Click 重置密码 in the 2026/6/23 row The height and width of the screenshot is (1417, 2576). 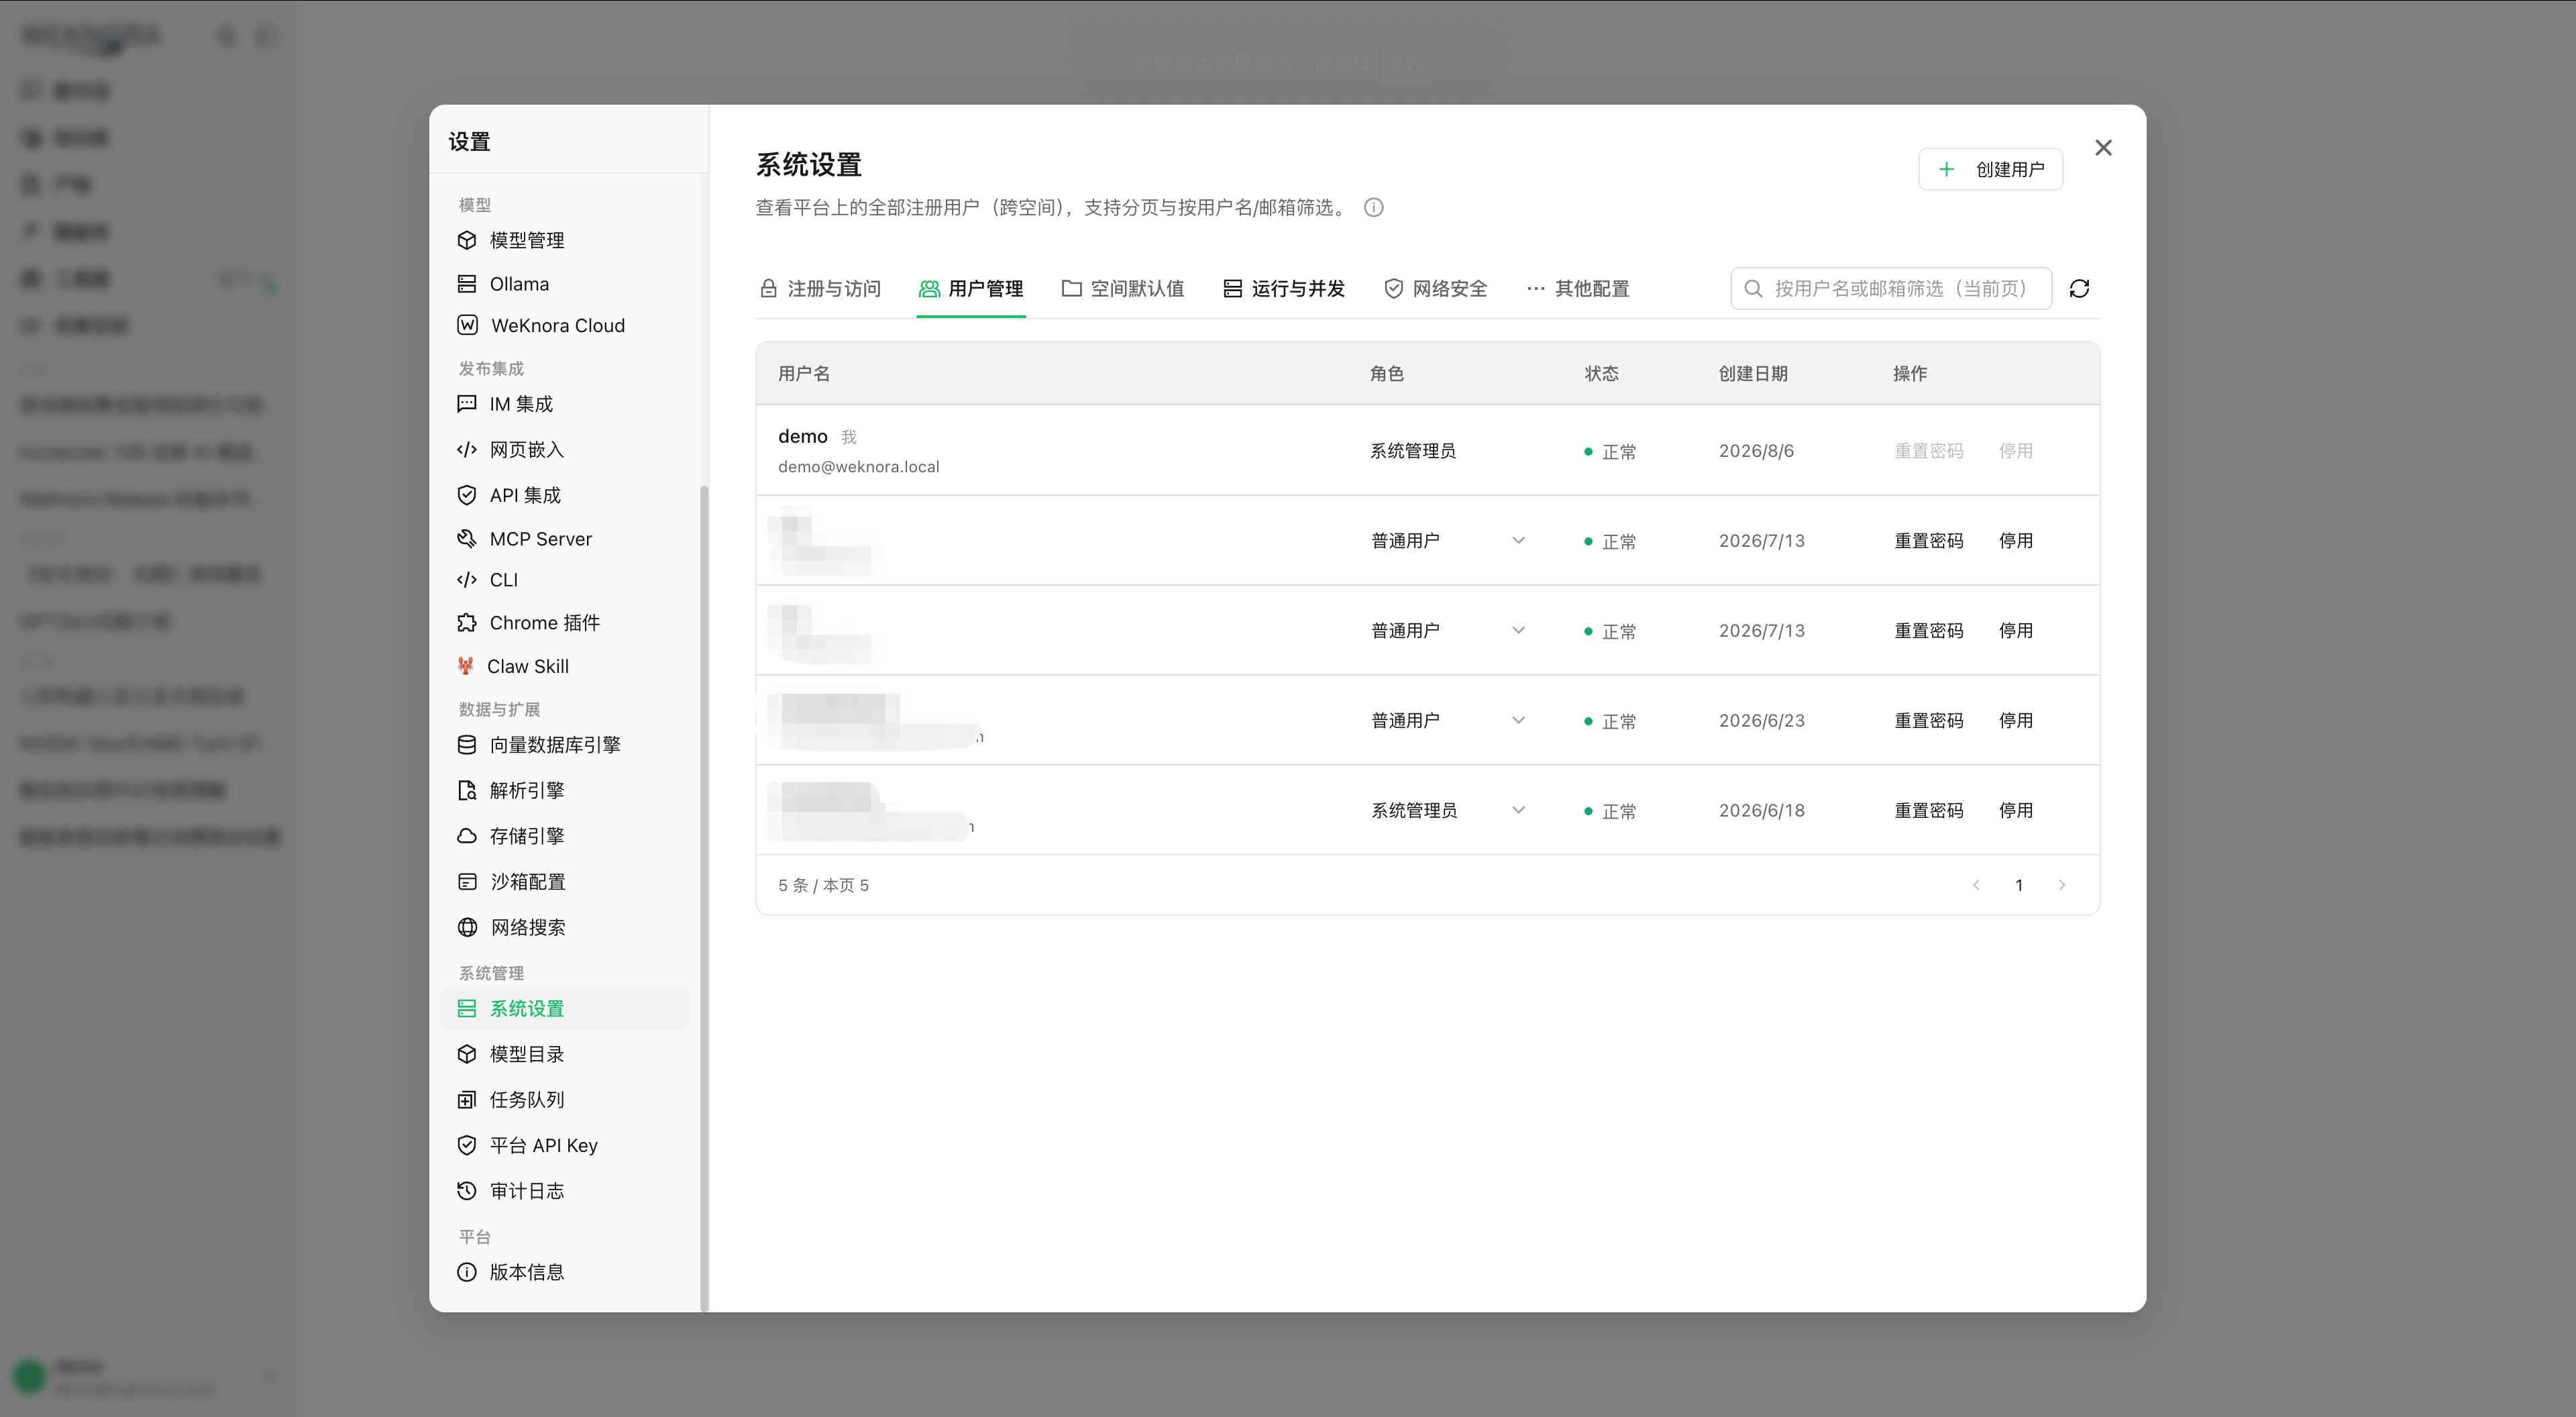point(1928,721)
